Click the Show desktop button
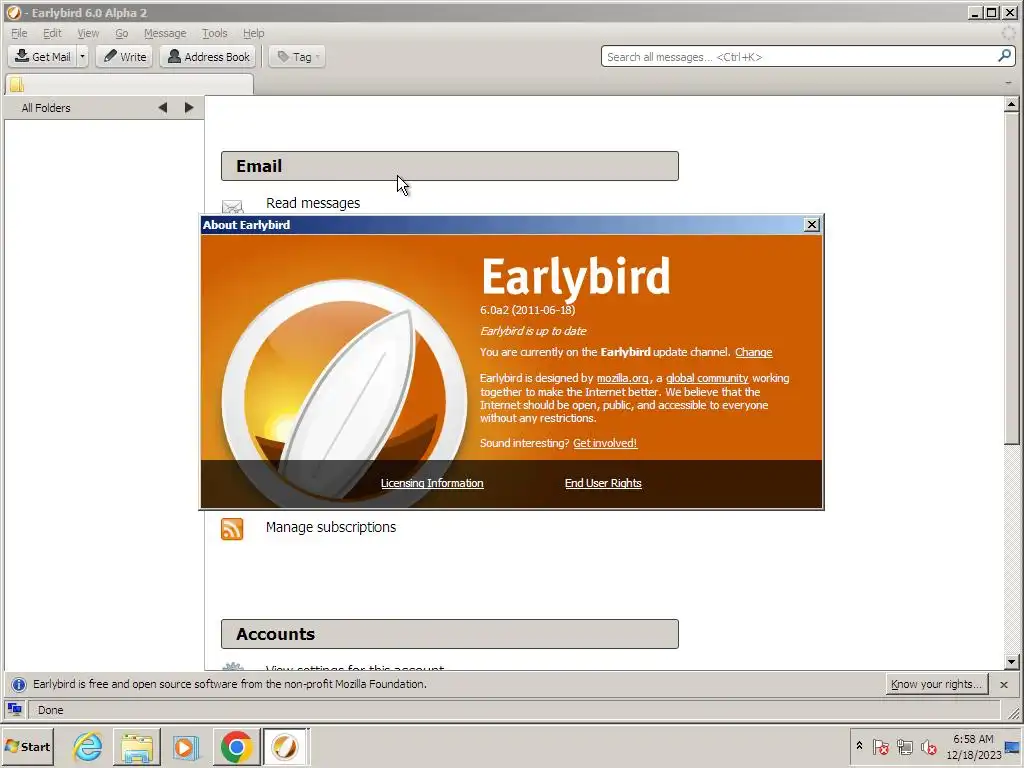Screen dimensions: 1024x768 tap(1013, 746)
